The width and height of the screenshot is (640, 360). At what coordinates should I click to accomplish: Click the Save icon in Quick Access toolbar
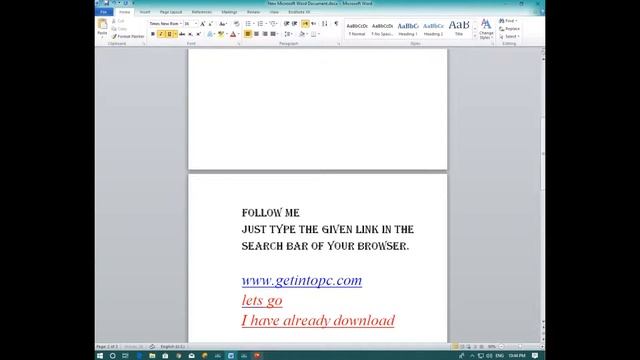[x=107, y=3]
